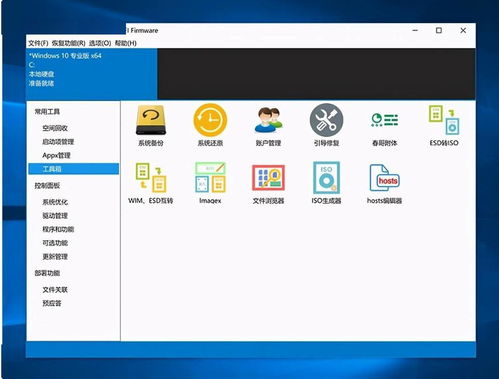Viewport: 499px width, 379px height.
Task: Select the Windows 10 专业版 x64 image tile
Action: click(x=92, y=74)
